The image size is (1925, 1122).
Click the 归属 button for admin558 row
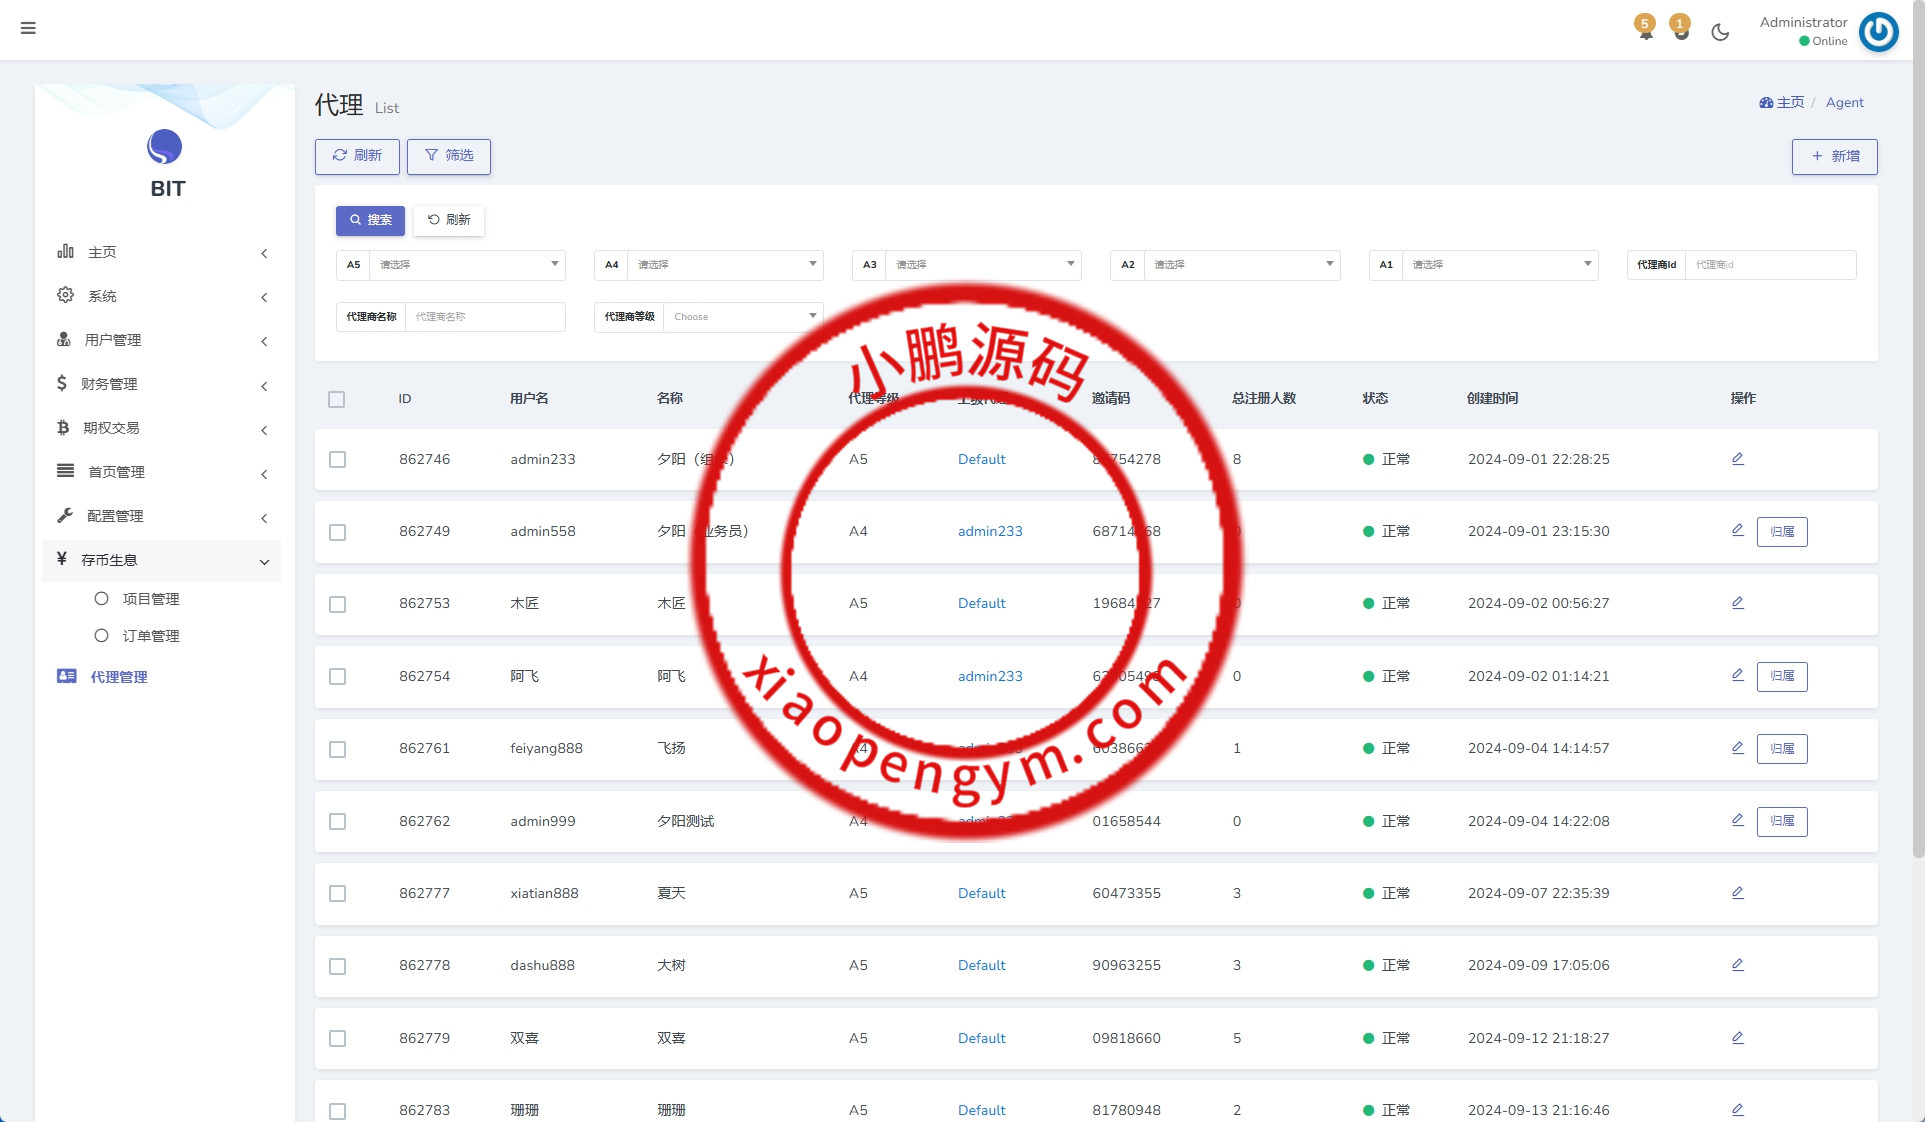tap(1782, 532)
